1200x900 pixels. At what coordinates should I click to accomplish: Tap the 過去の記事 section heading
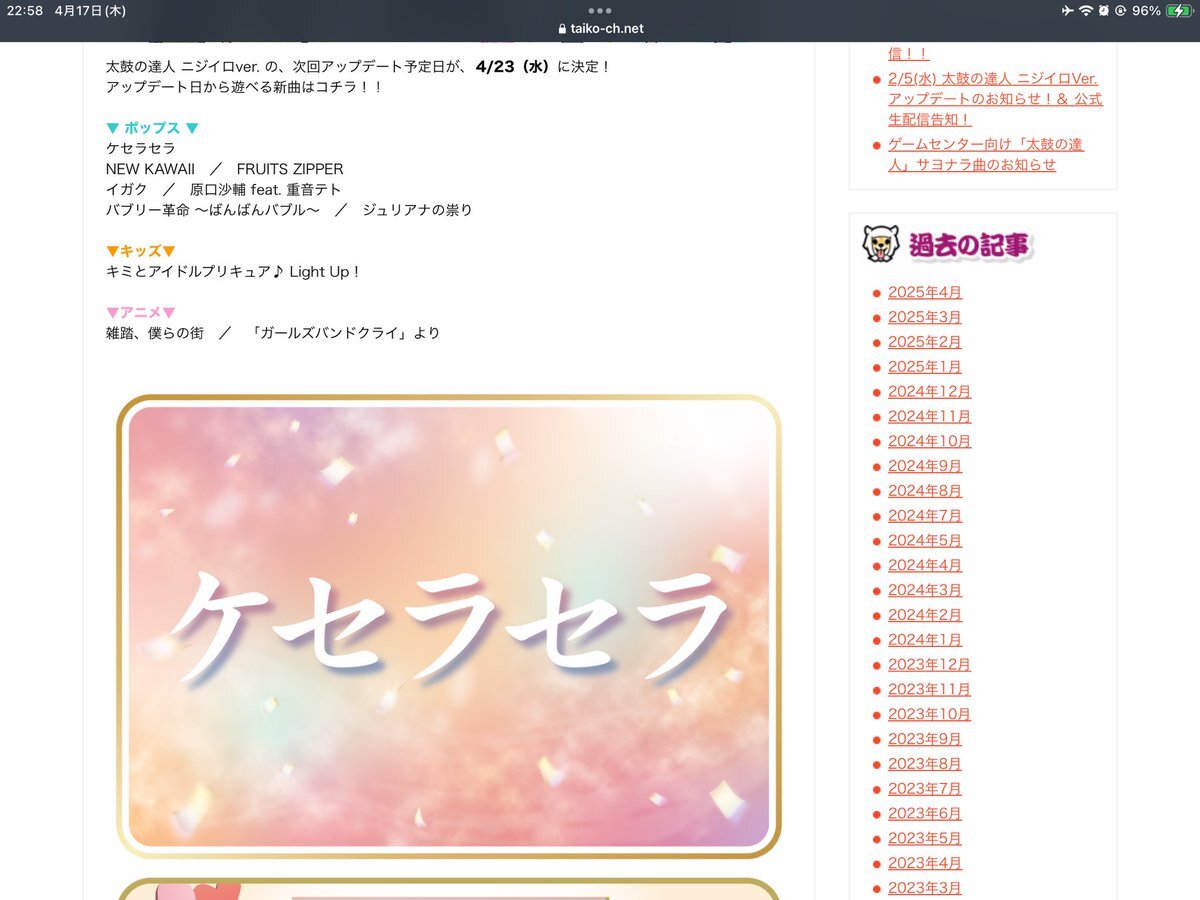[969, 244]
